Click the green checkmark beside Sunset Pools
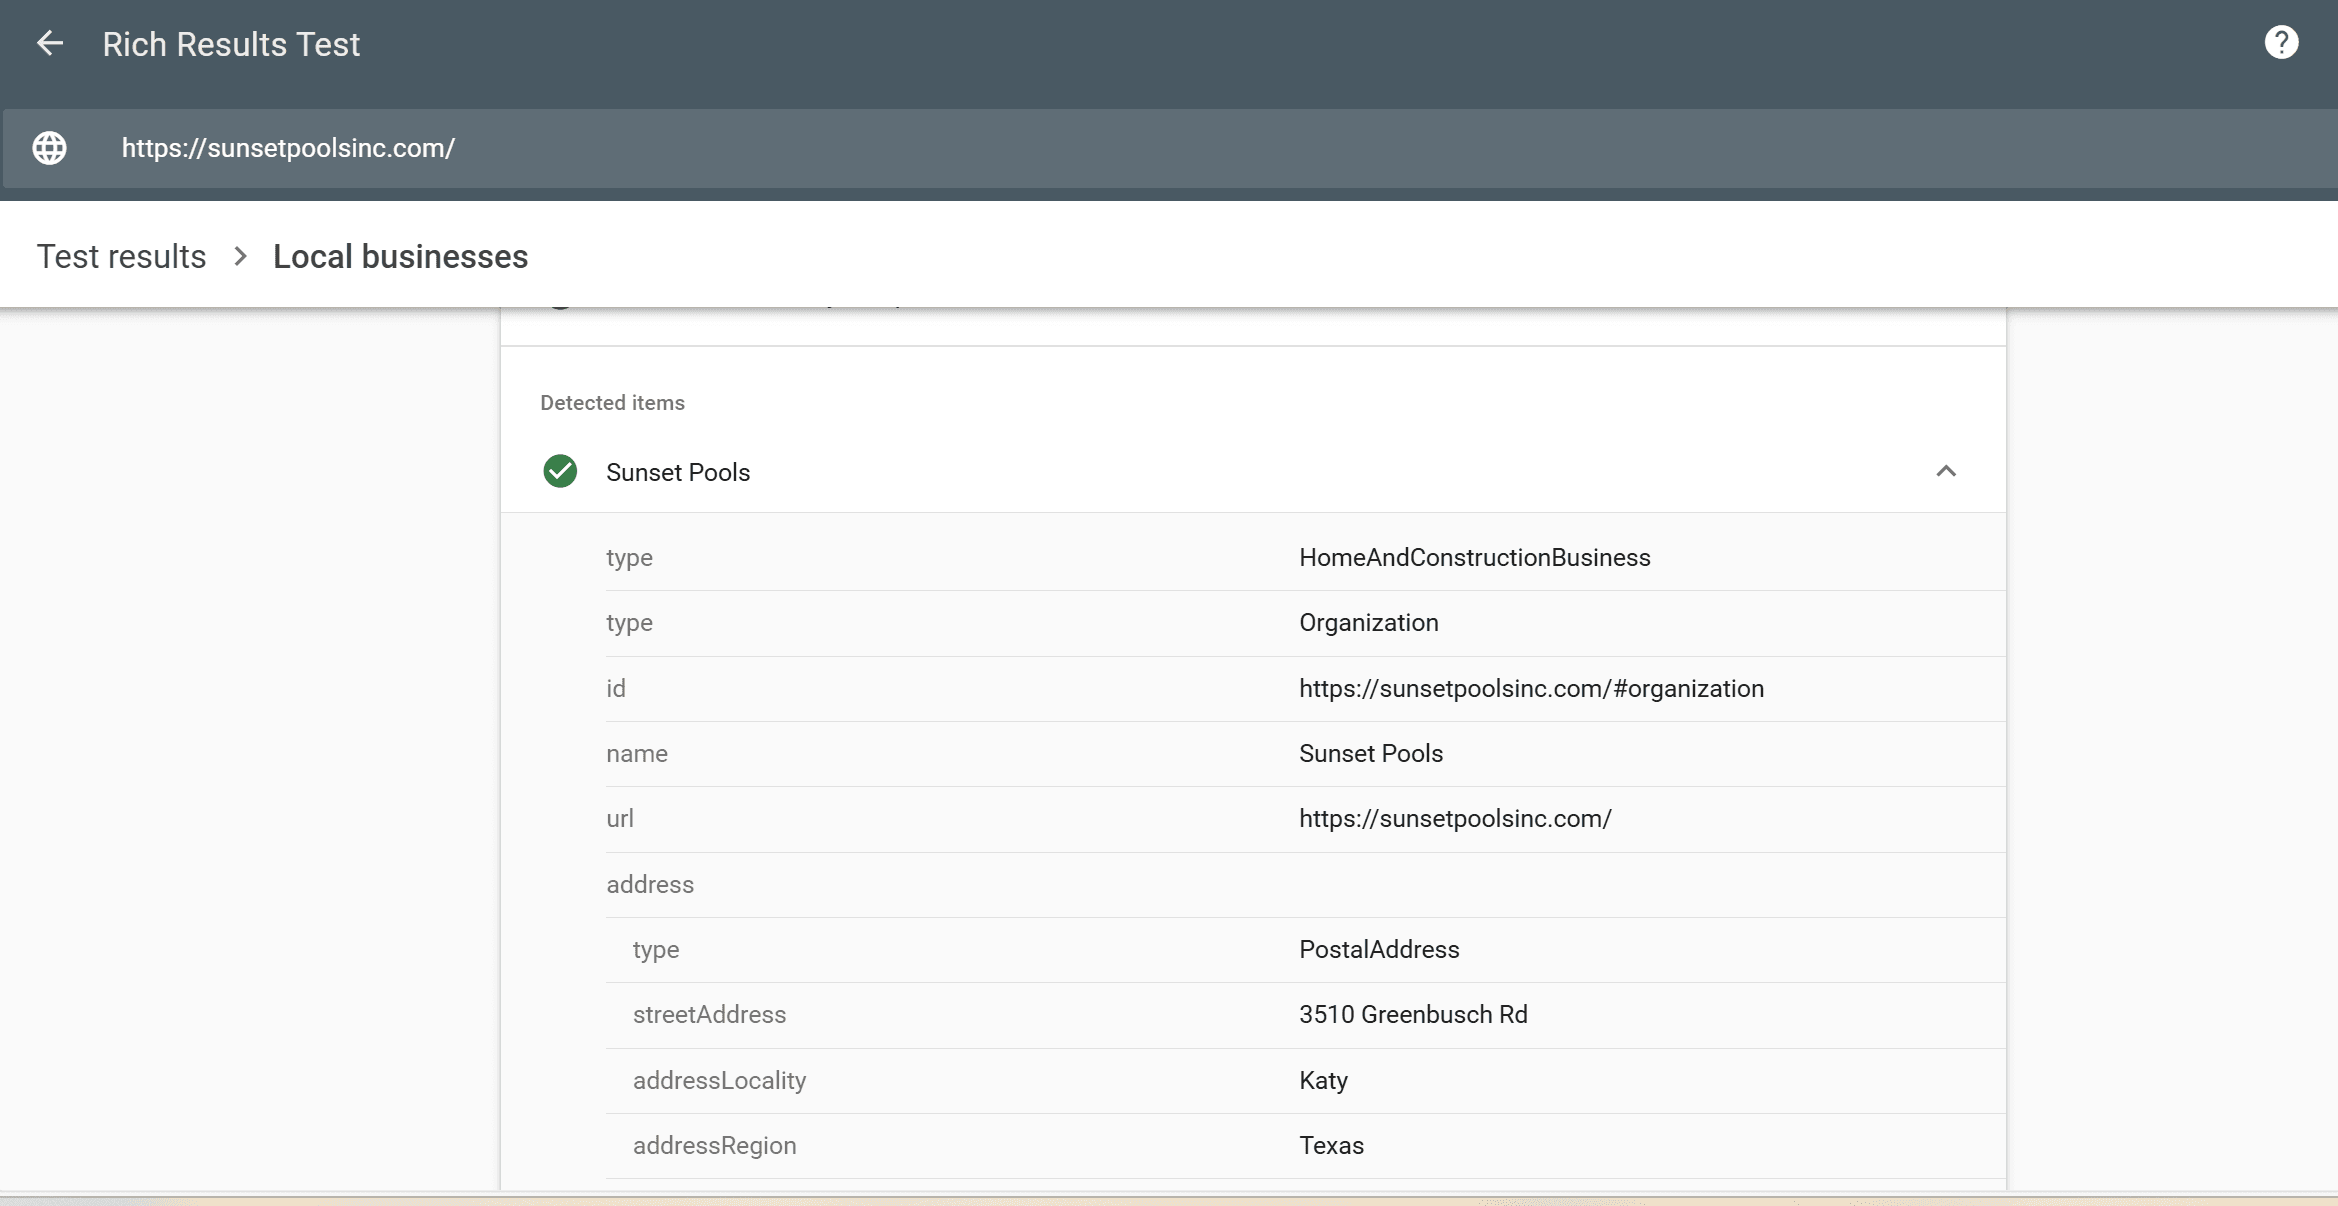This screenshot has width=2338, height=1206. point(560,471)
